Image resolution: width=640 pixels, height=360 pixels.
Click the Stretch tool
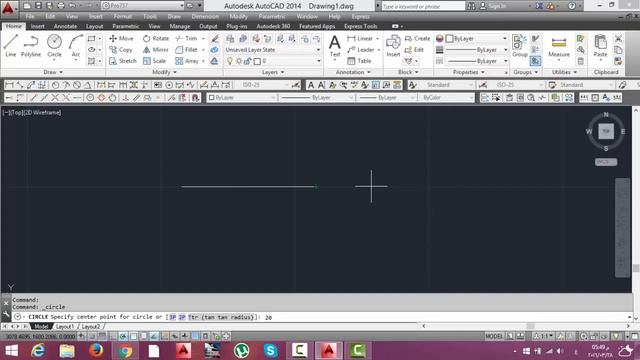coord(123,61)
